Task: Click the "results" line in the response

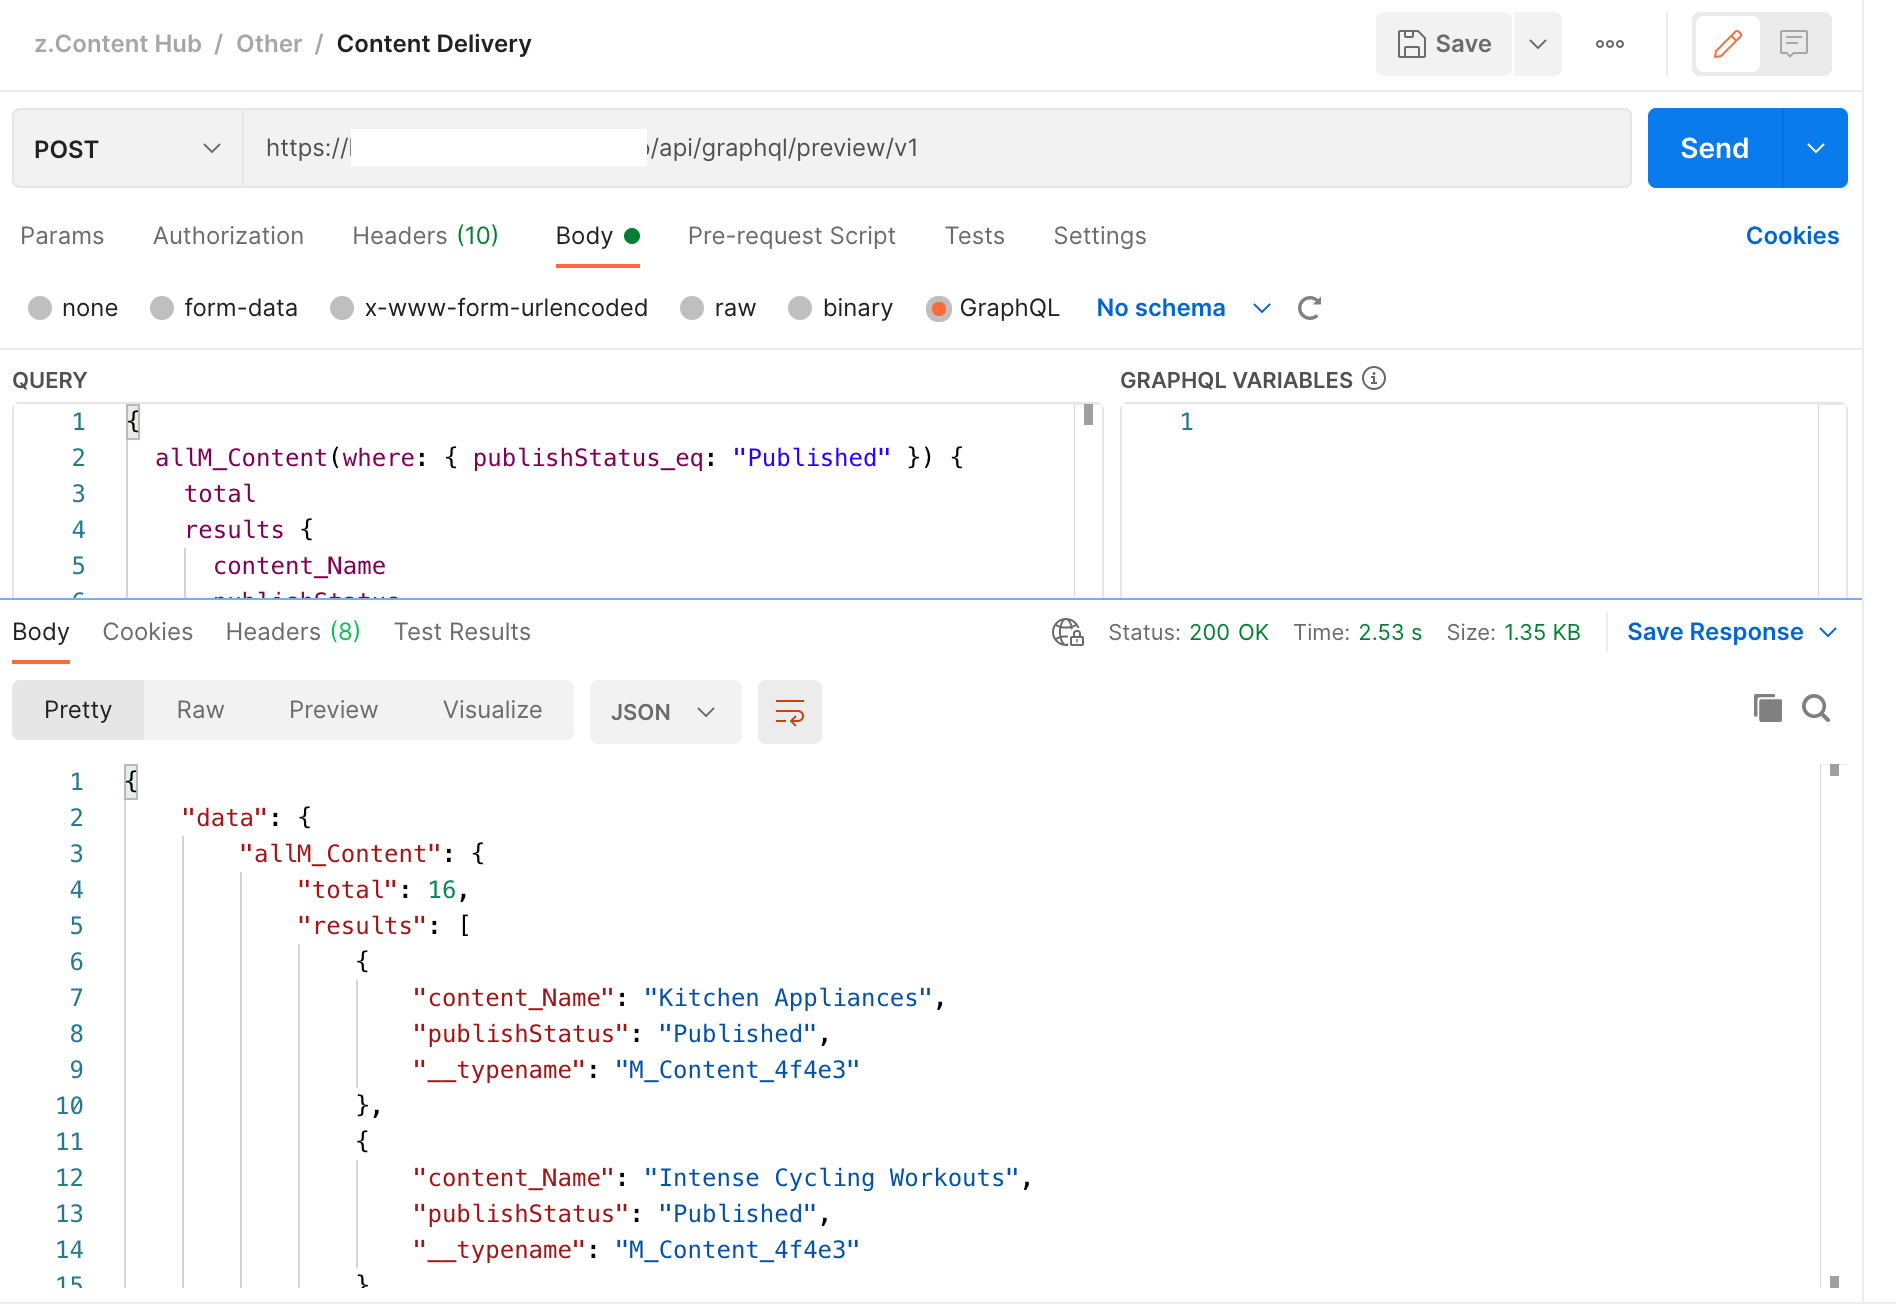Action: tap(383, 926)
